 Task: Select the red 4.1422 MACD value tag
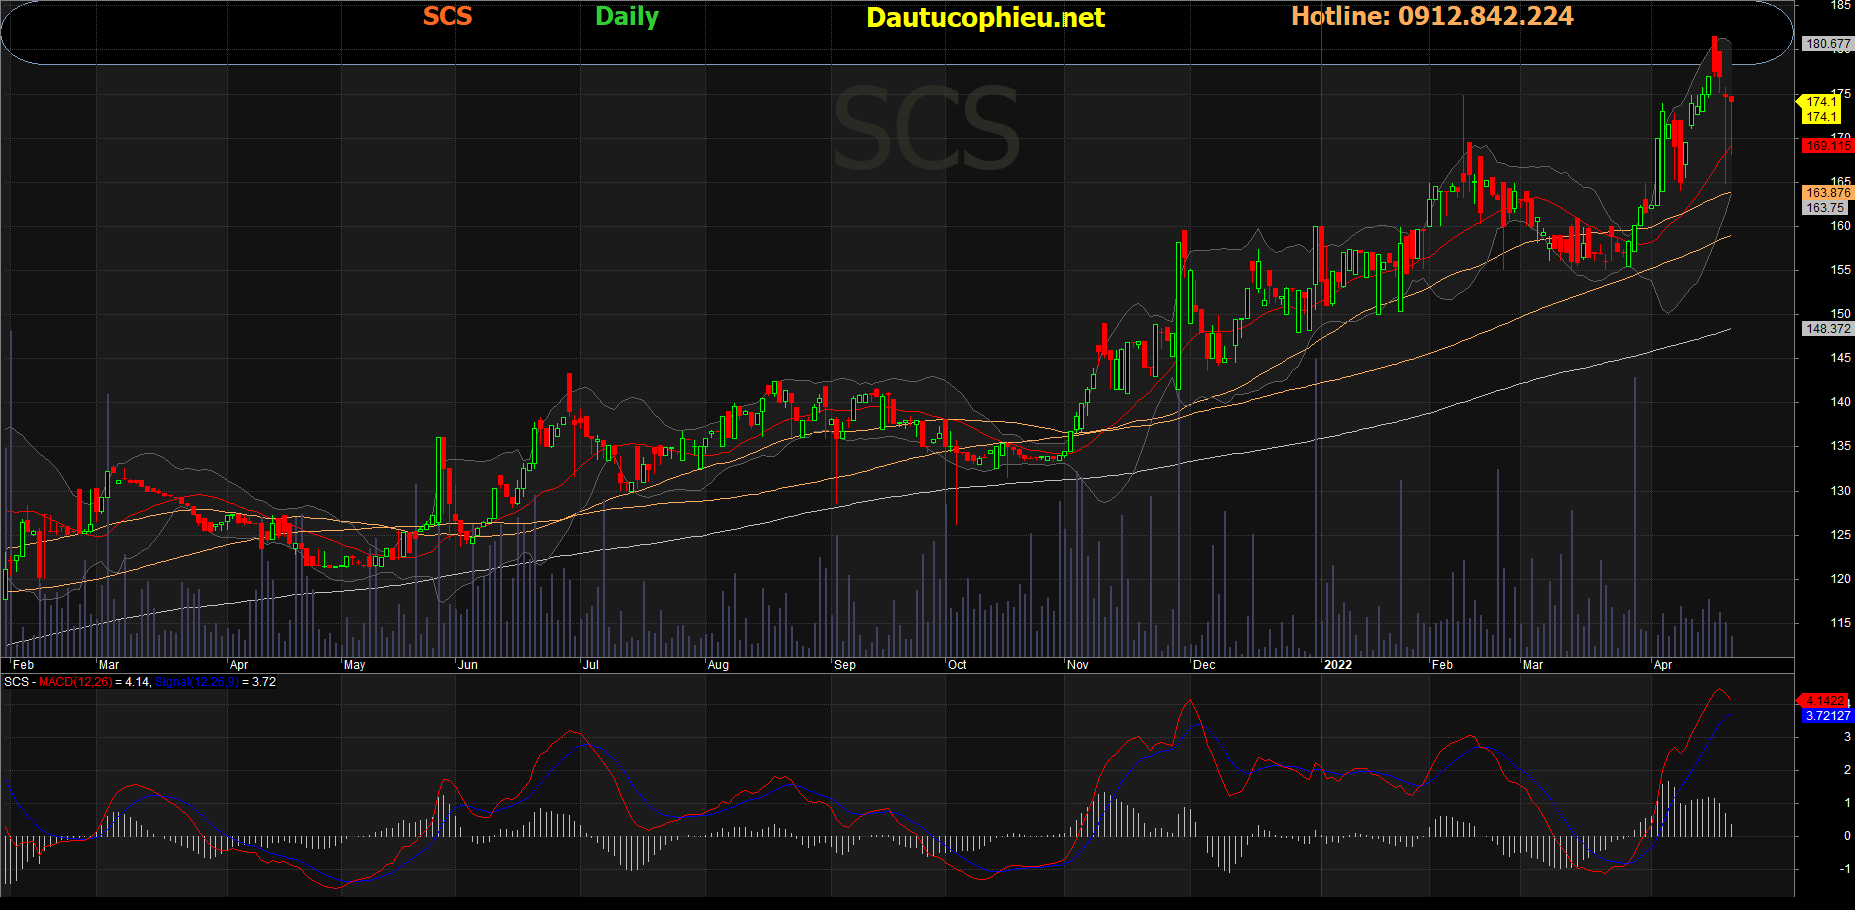[1826, 701]
